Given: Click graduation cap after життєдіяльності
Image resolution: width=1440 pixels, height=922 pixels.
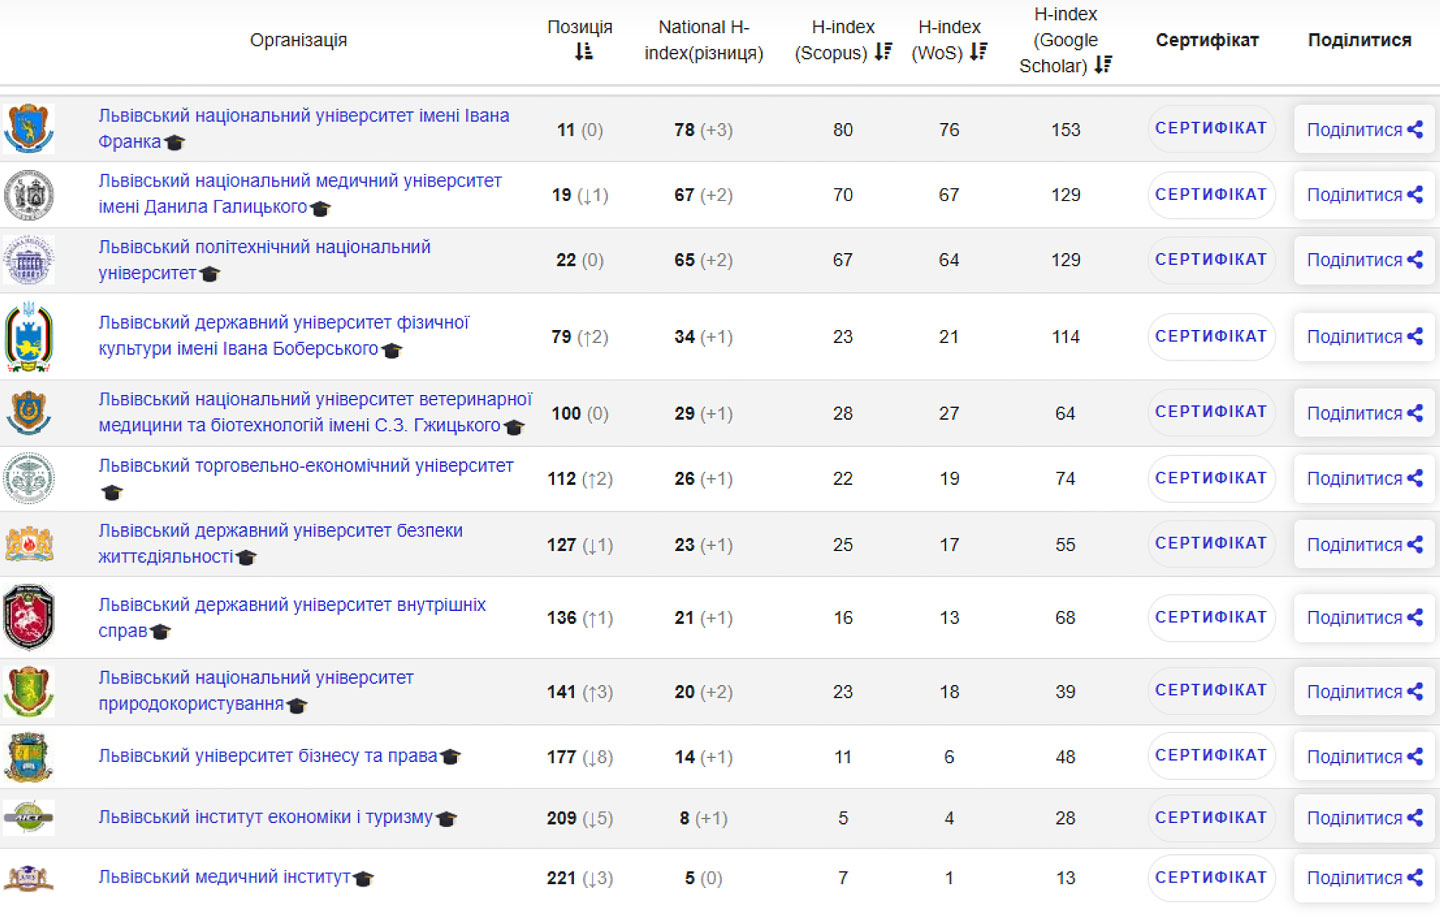Looking at the screenshot, I should tap(246, 558).
